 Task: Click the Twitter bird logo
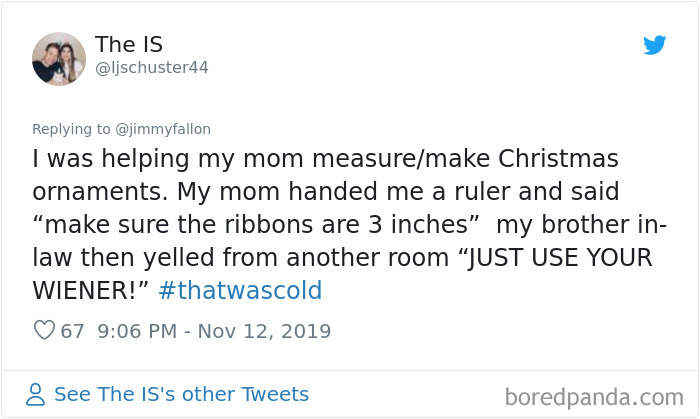pos(654,46)
